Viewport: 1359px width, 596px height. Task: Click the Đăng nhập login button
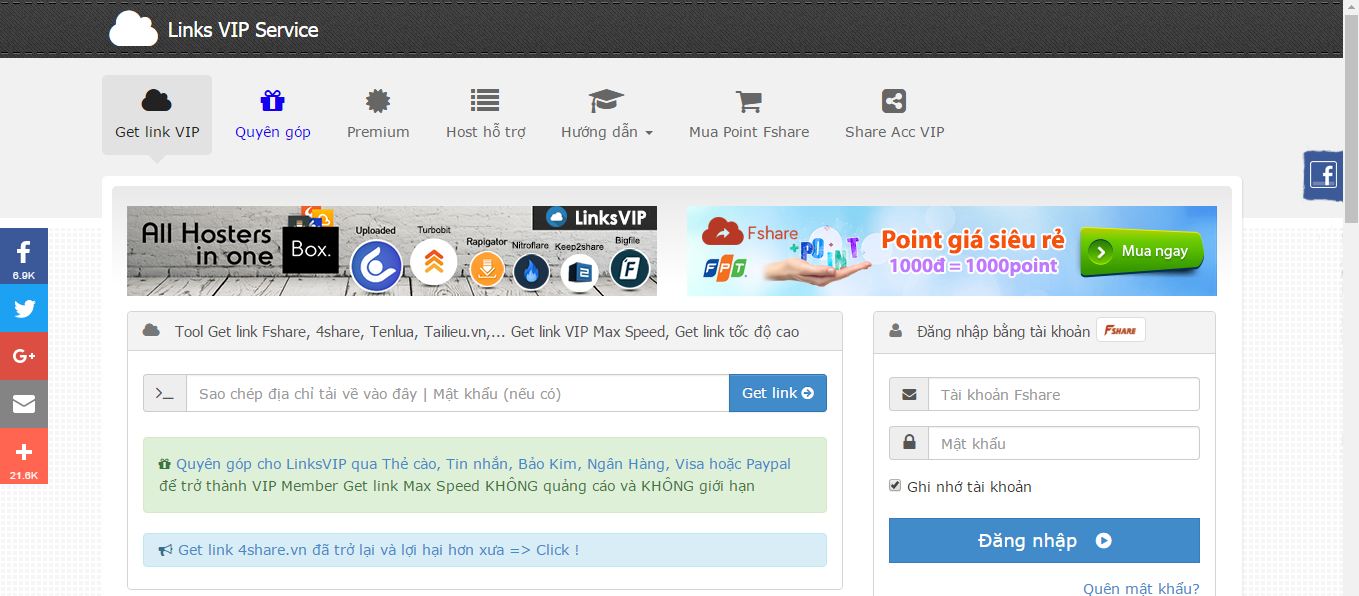pos(1044,541)
